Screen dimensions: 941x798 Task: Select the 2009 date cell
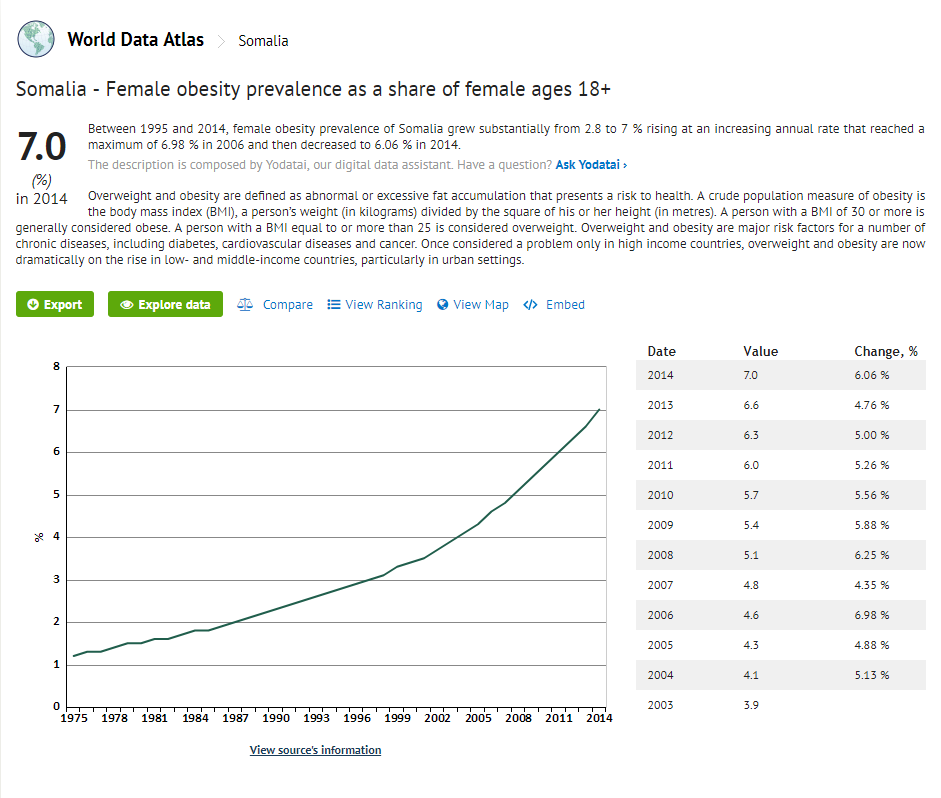[x=660, y=525]
